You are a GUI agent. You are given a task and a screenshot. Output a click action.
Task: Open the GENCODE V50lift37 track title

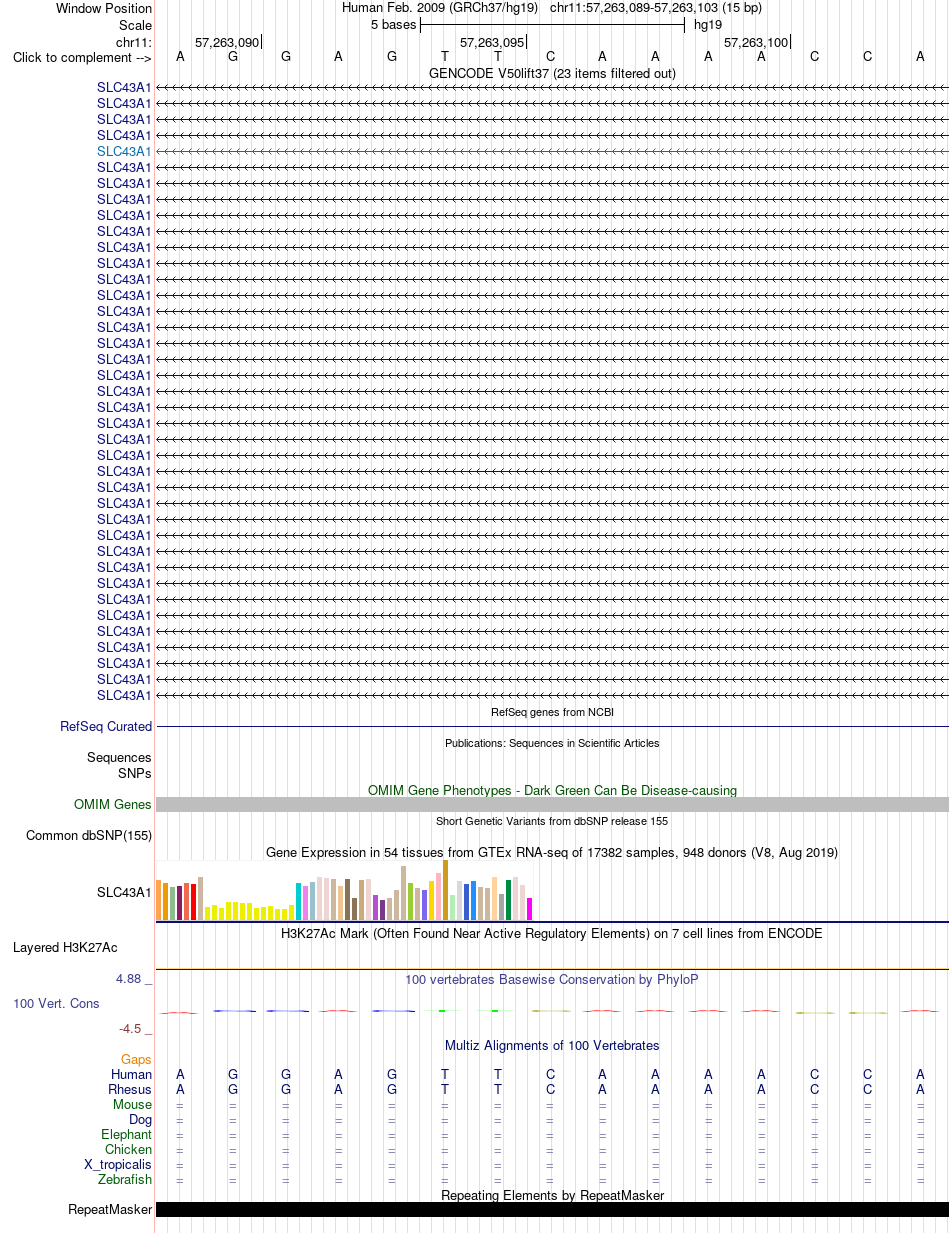pos(552,73)
